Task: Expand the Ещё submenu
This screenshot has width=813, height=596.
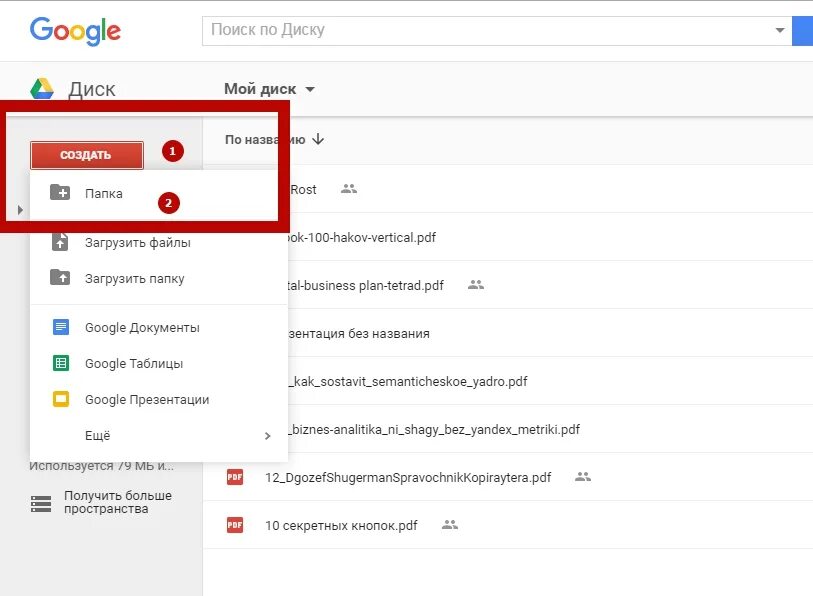Action: click(x=159, y=435)
